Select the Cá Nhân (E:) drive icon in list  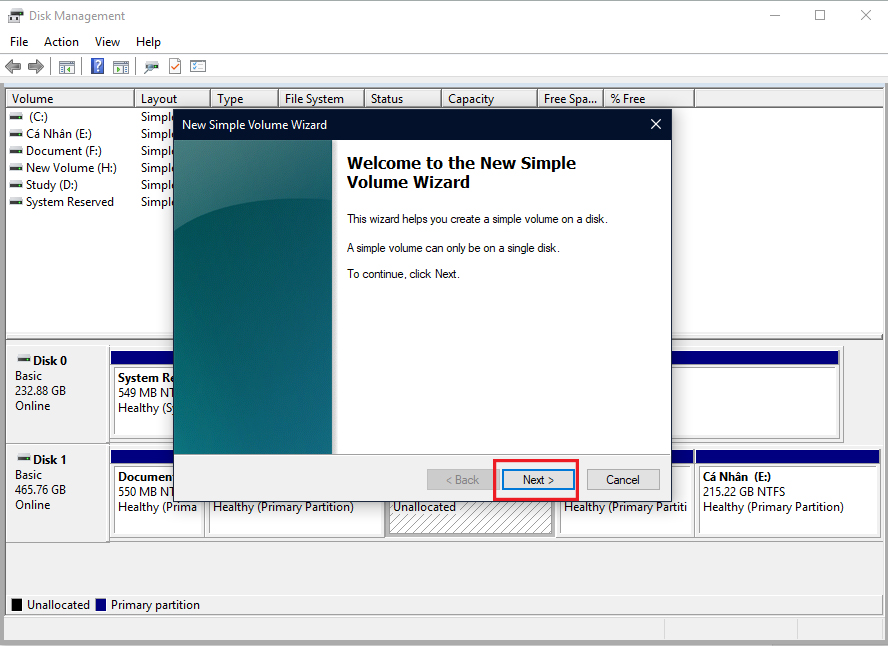point(16,134)
